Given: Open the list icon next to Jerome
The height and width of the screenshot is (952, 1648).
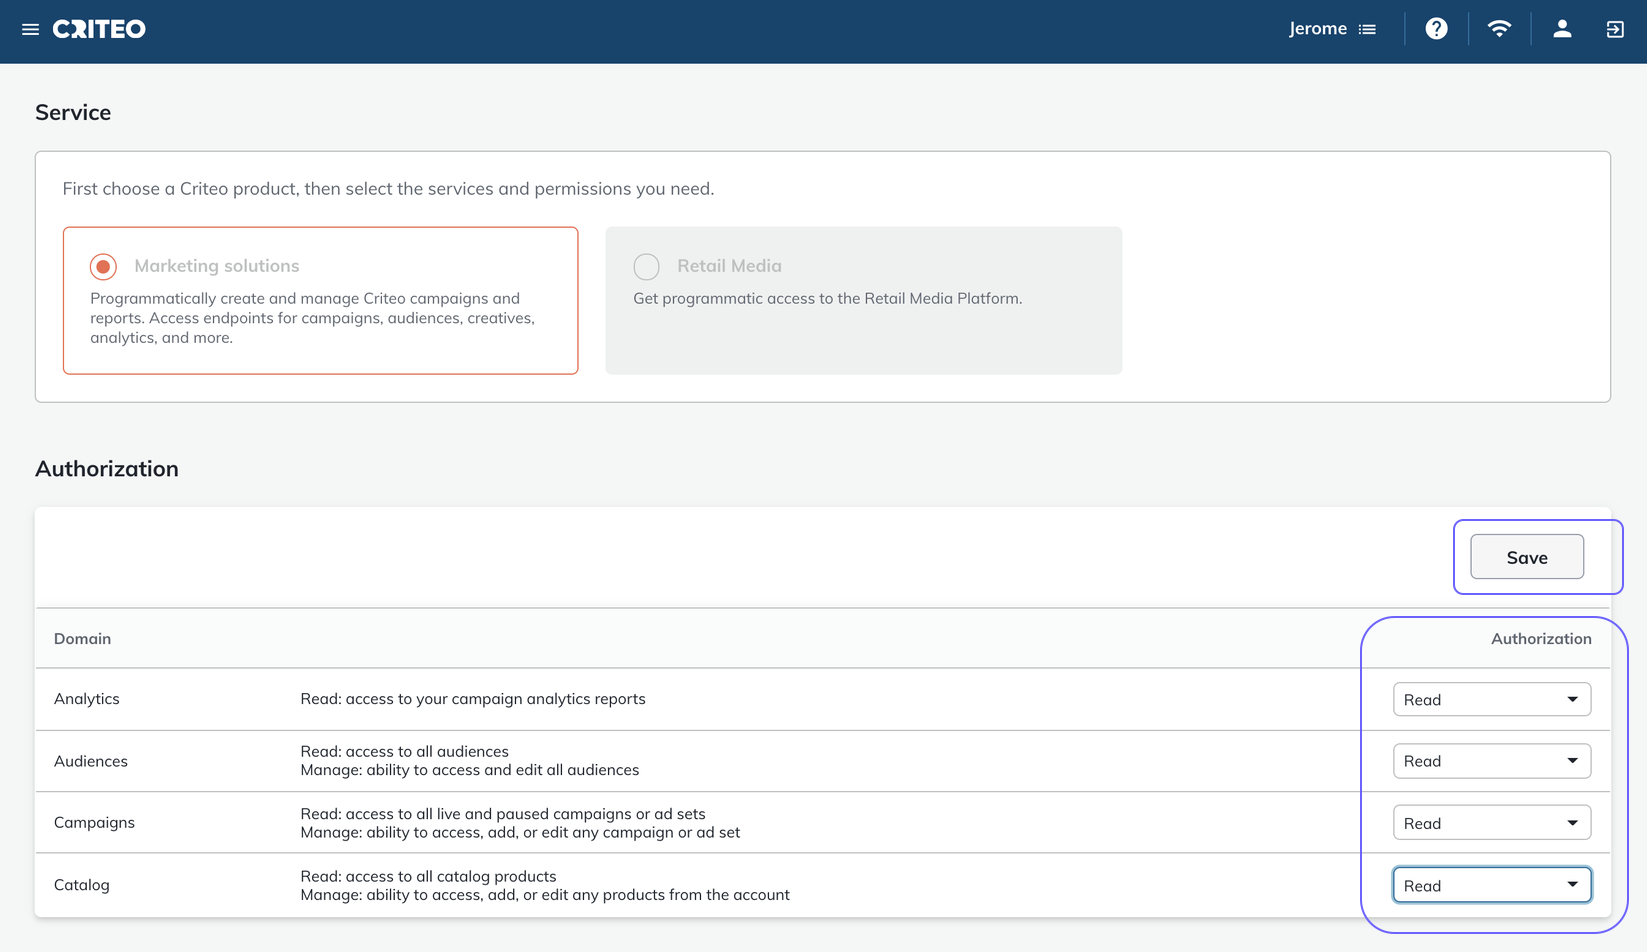Looking at the screenshot, I should coord(1367,29).
